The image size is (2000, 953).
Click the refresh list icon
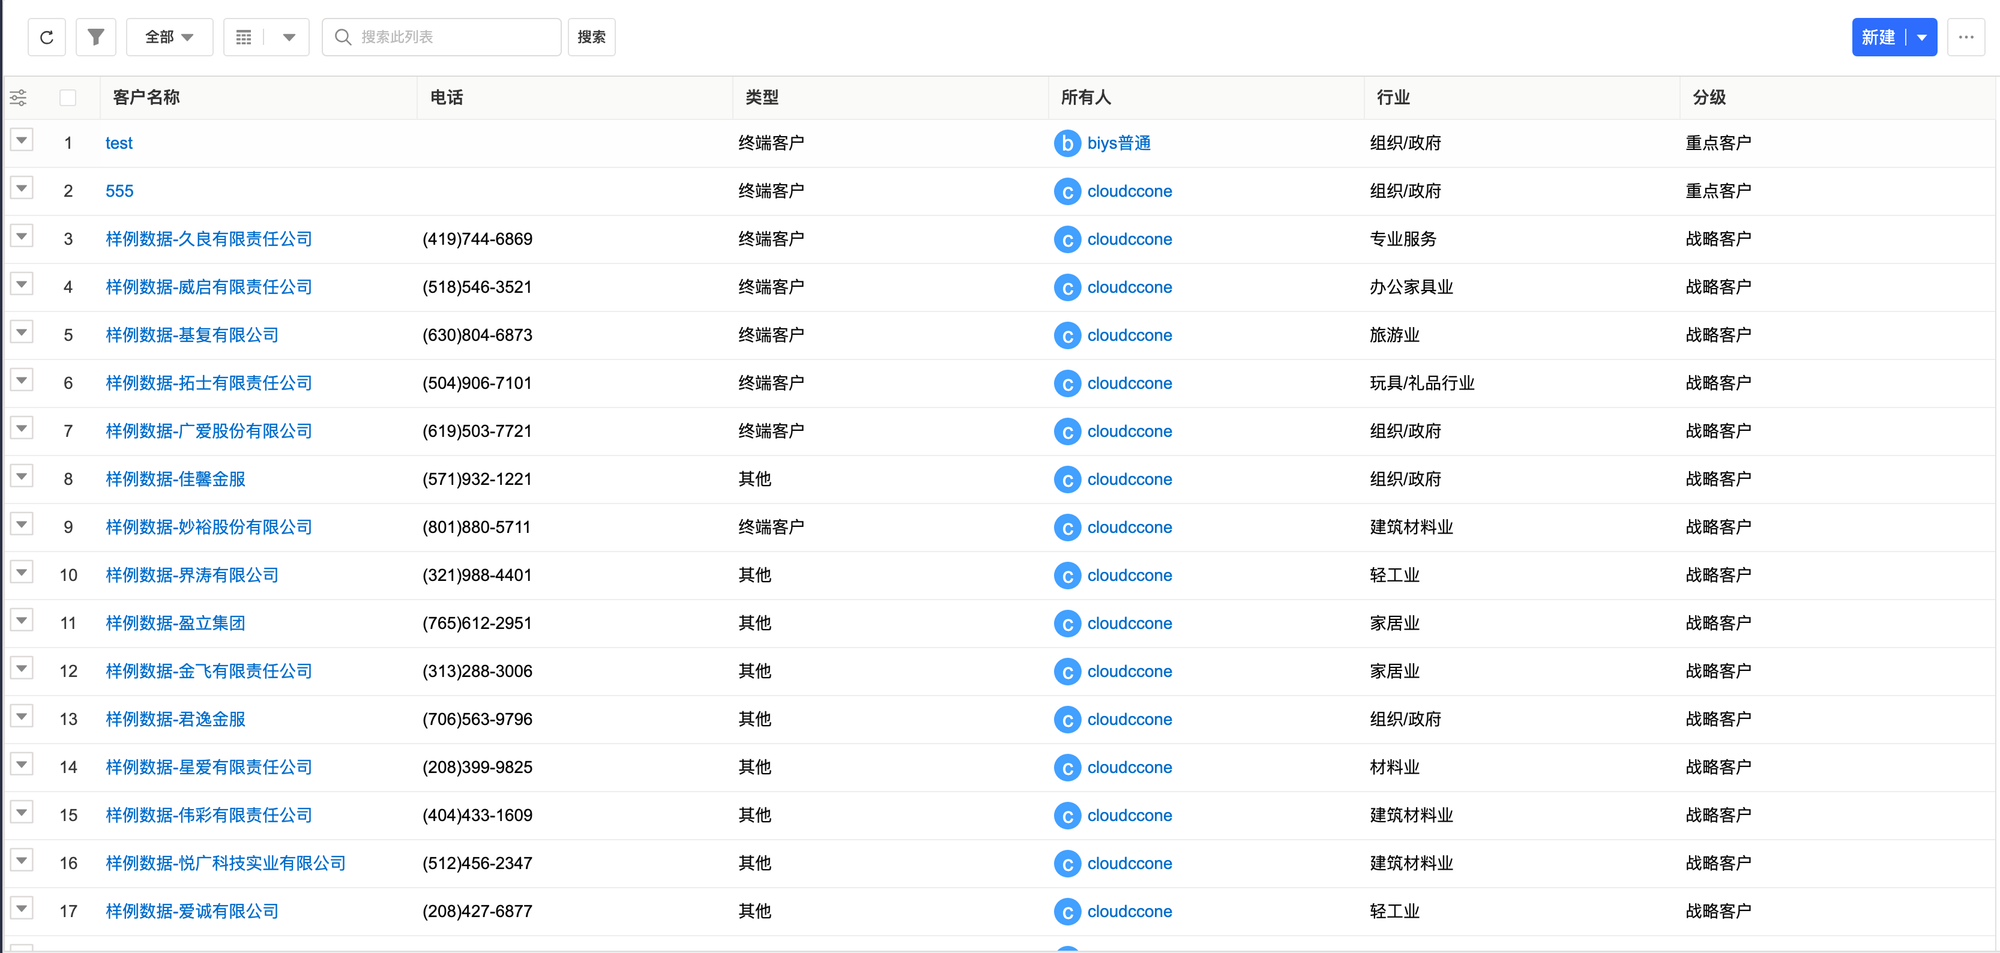pos(46,37)
